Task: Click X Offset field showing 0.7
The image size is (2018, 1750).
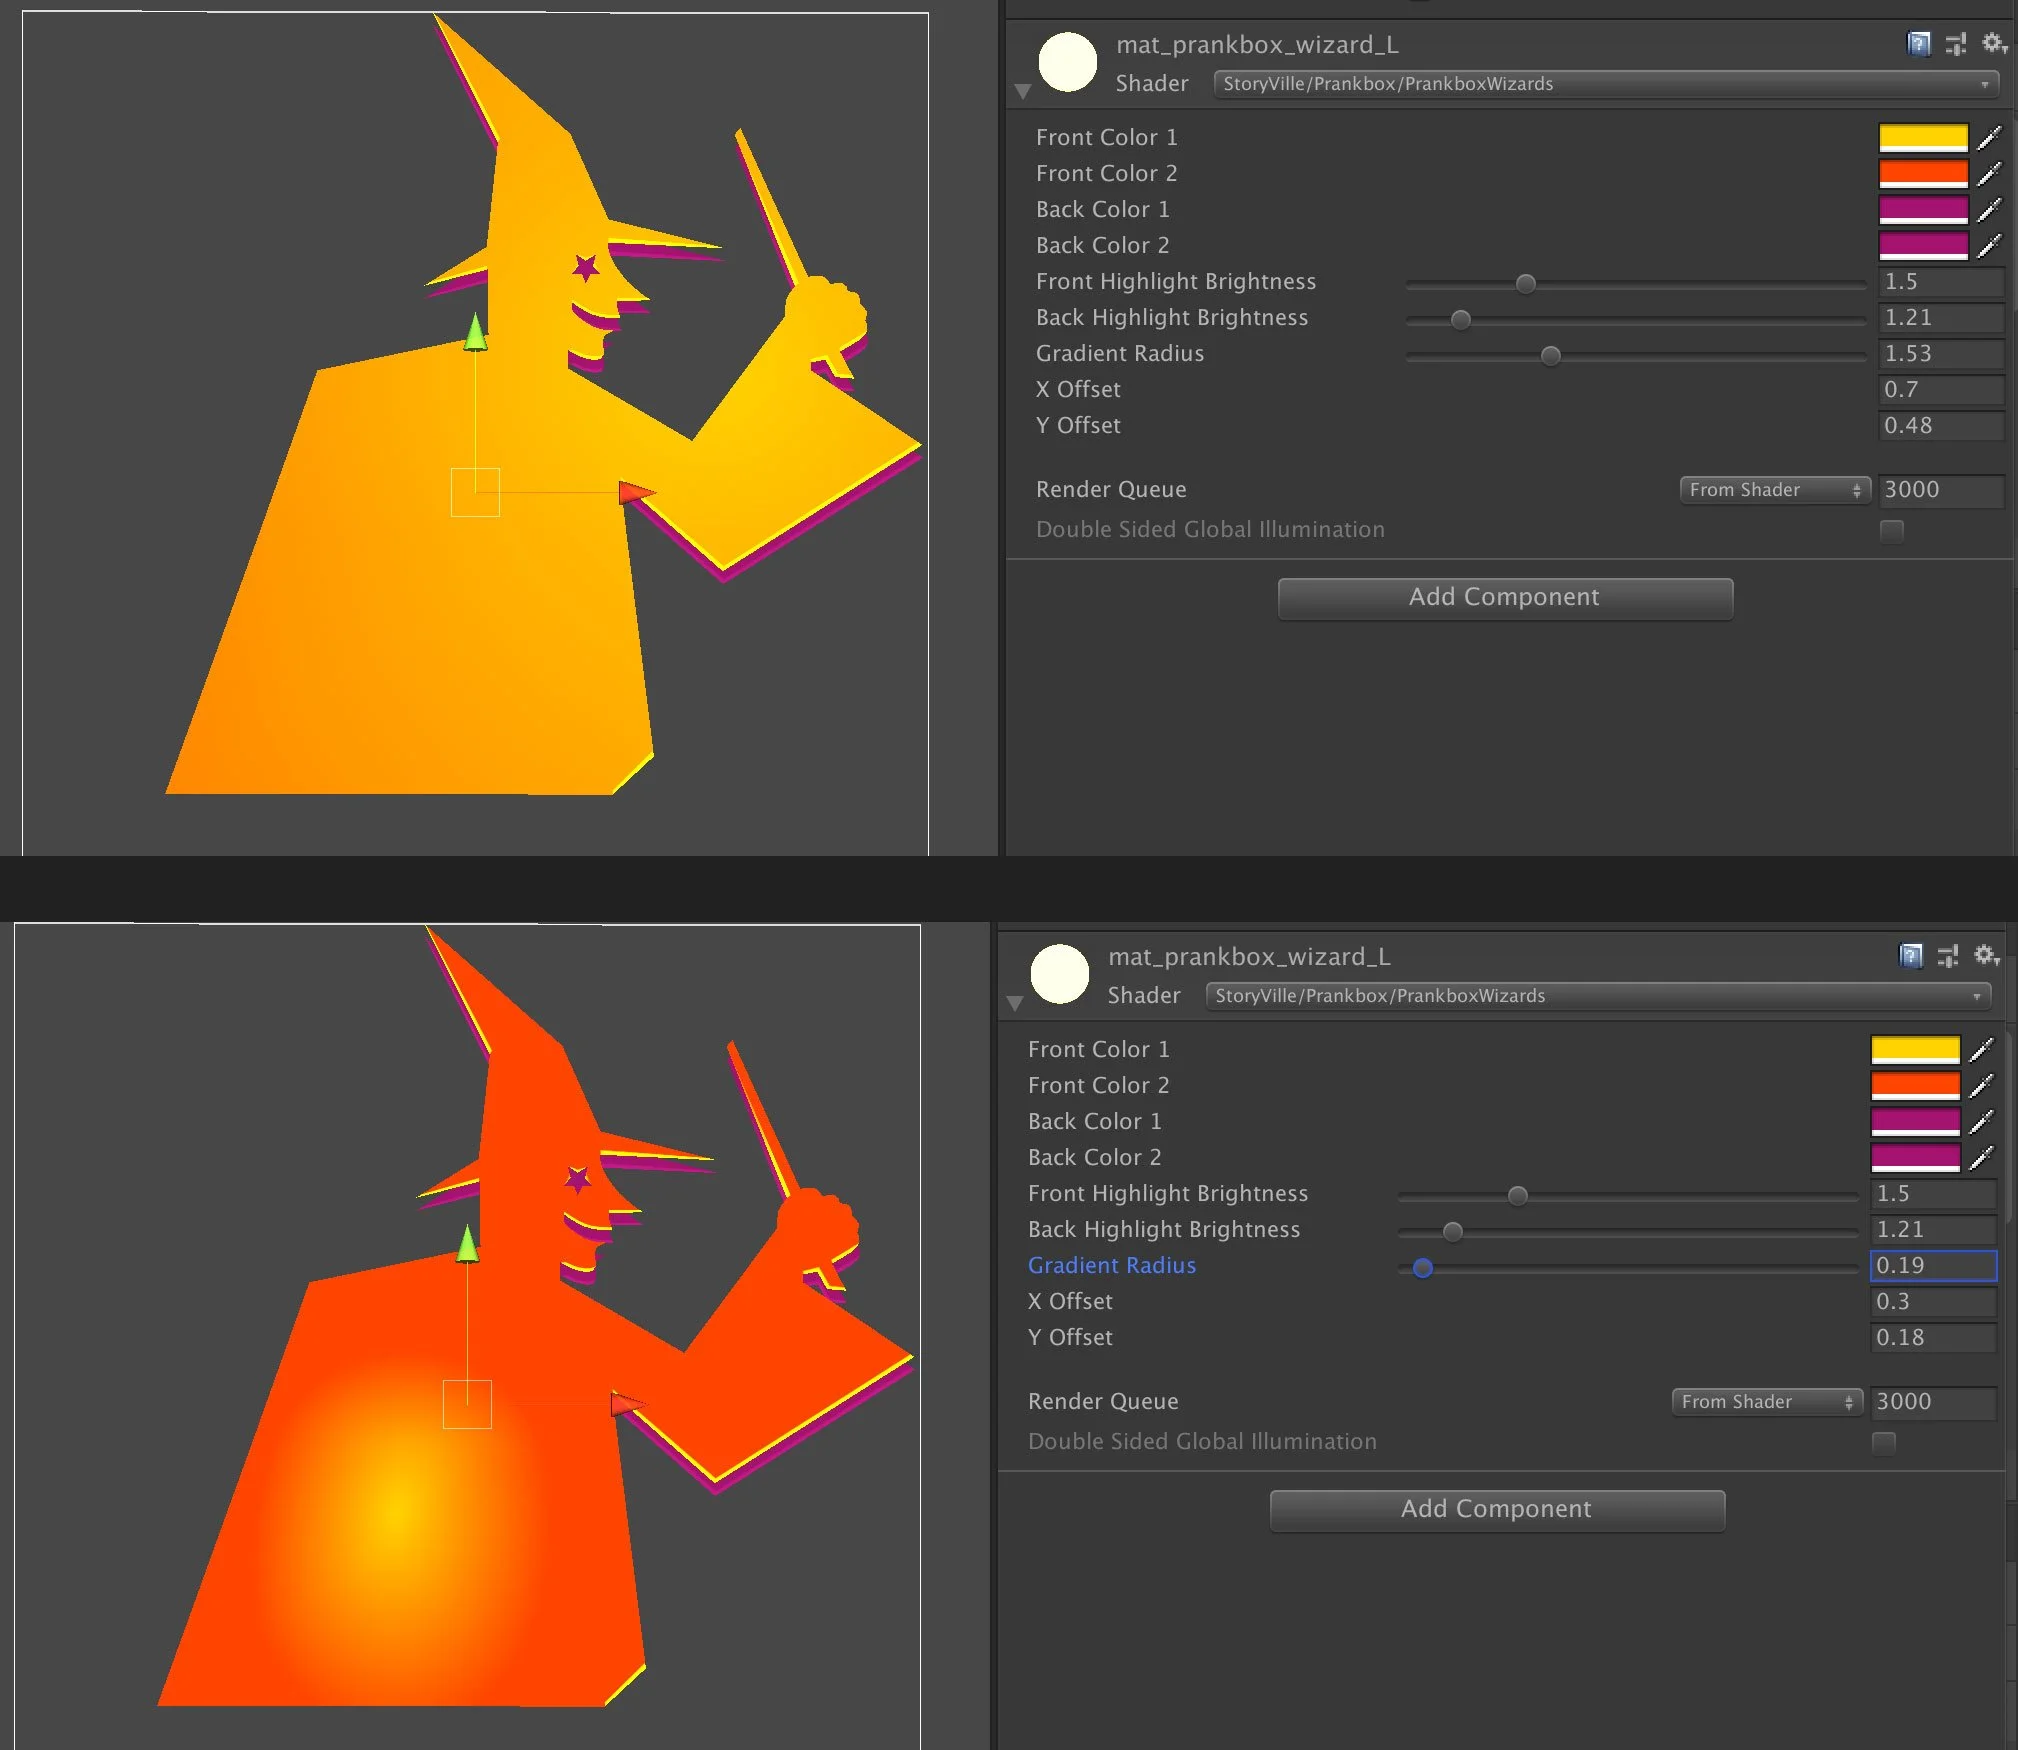Action: (x=1940, y=390)
